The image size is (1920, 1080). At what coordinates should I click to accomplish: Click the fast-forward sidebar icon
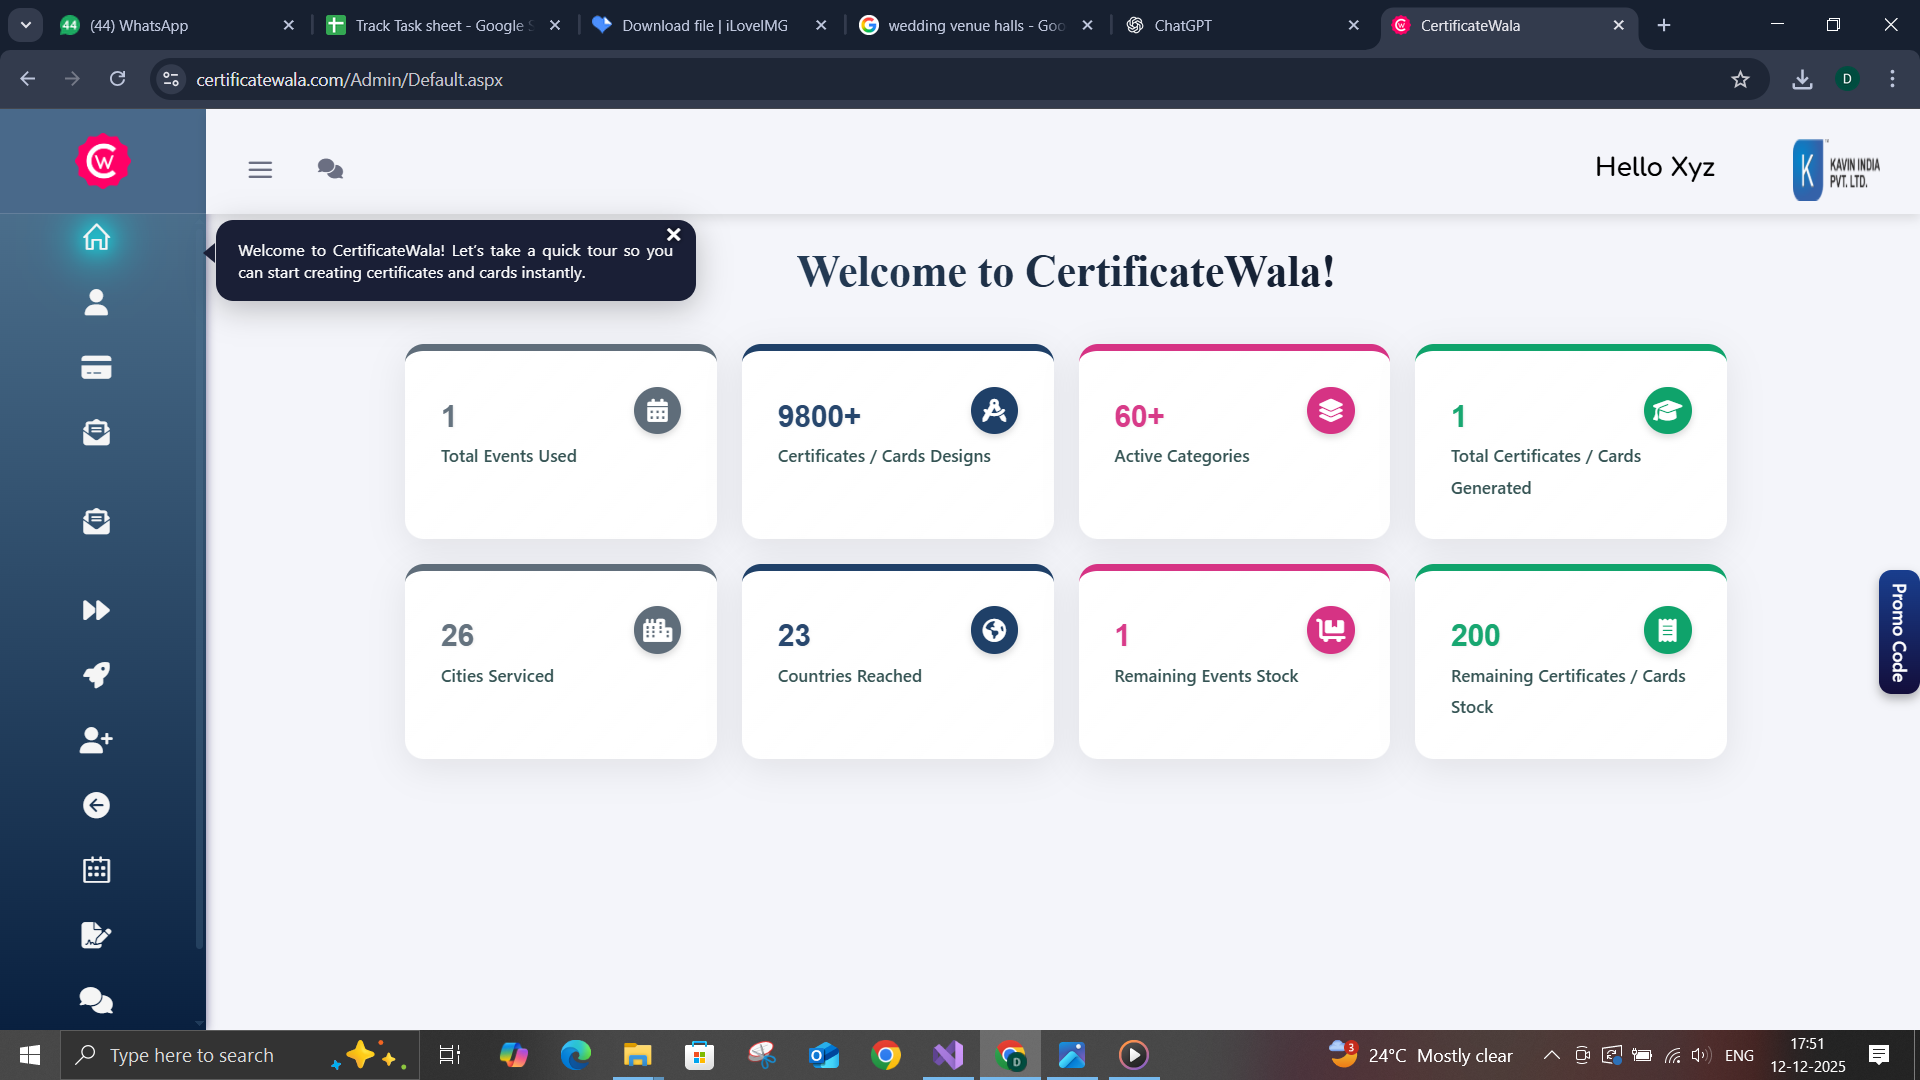96,610
